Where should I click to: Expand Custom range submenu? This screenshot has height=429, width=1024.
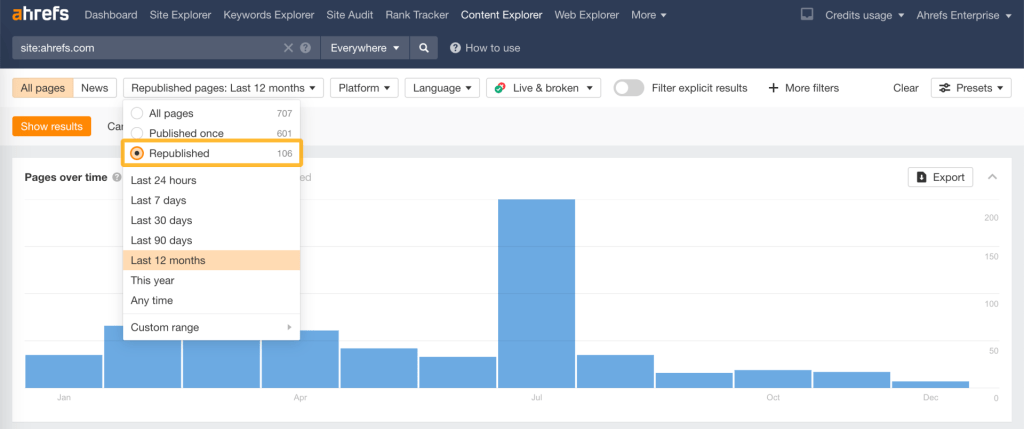point(211,327)
